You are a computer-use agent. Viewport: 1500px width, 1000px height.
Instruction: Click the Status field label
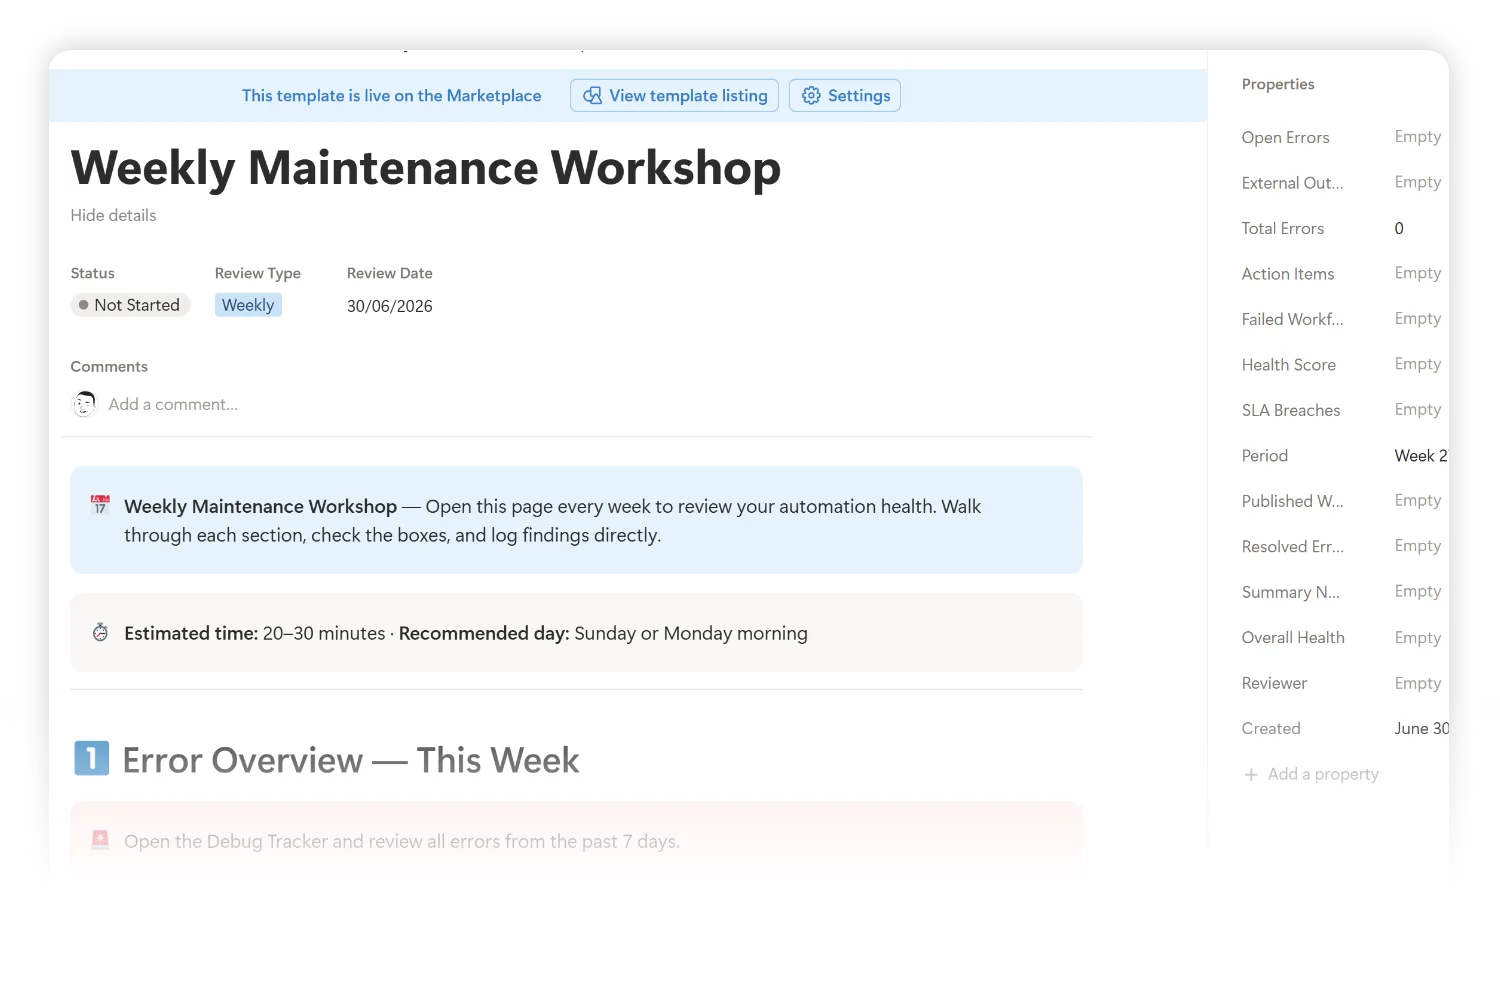(92, 274)
